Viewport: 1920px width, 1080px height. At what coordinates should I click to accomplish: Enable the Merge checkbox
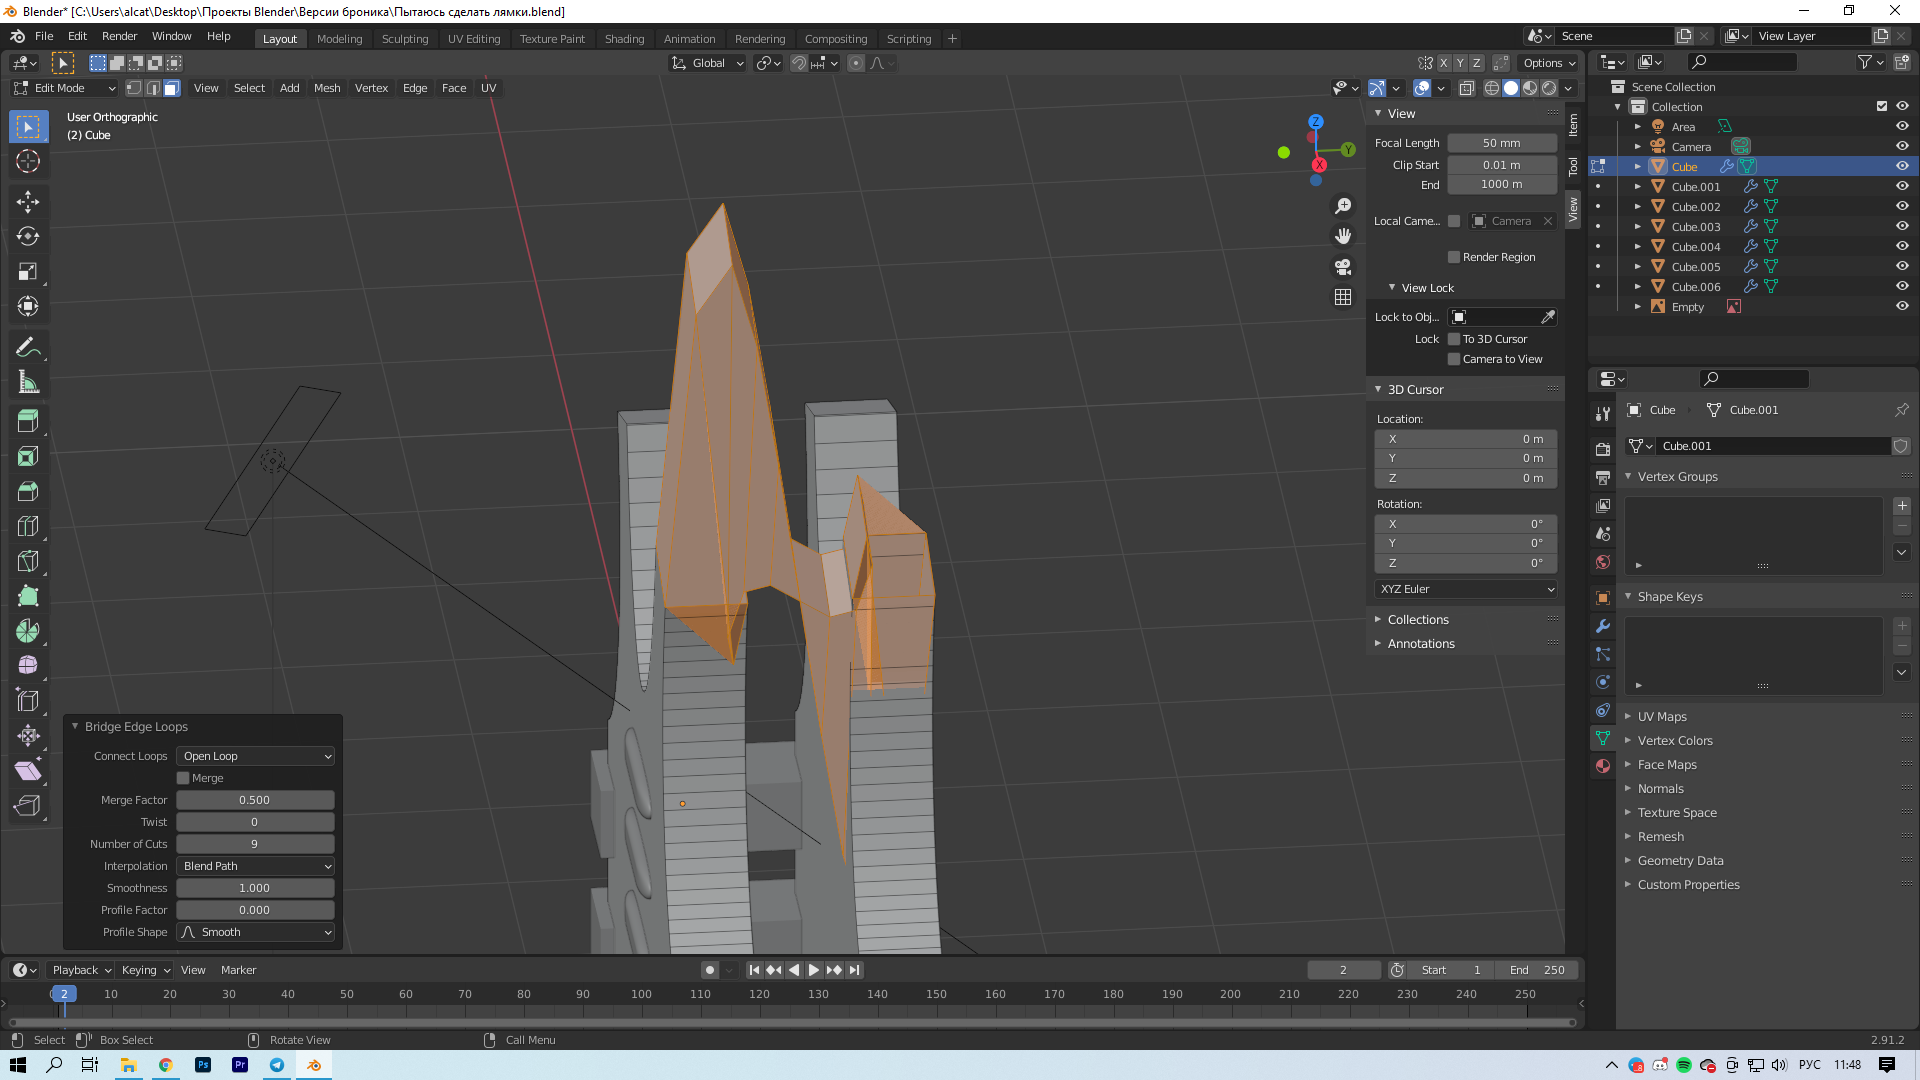[183, 778]
